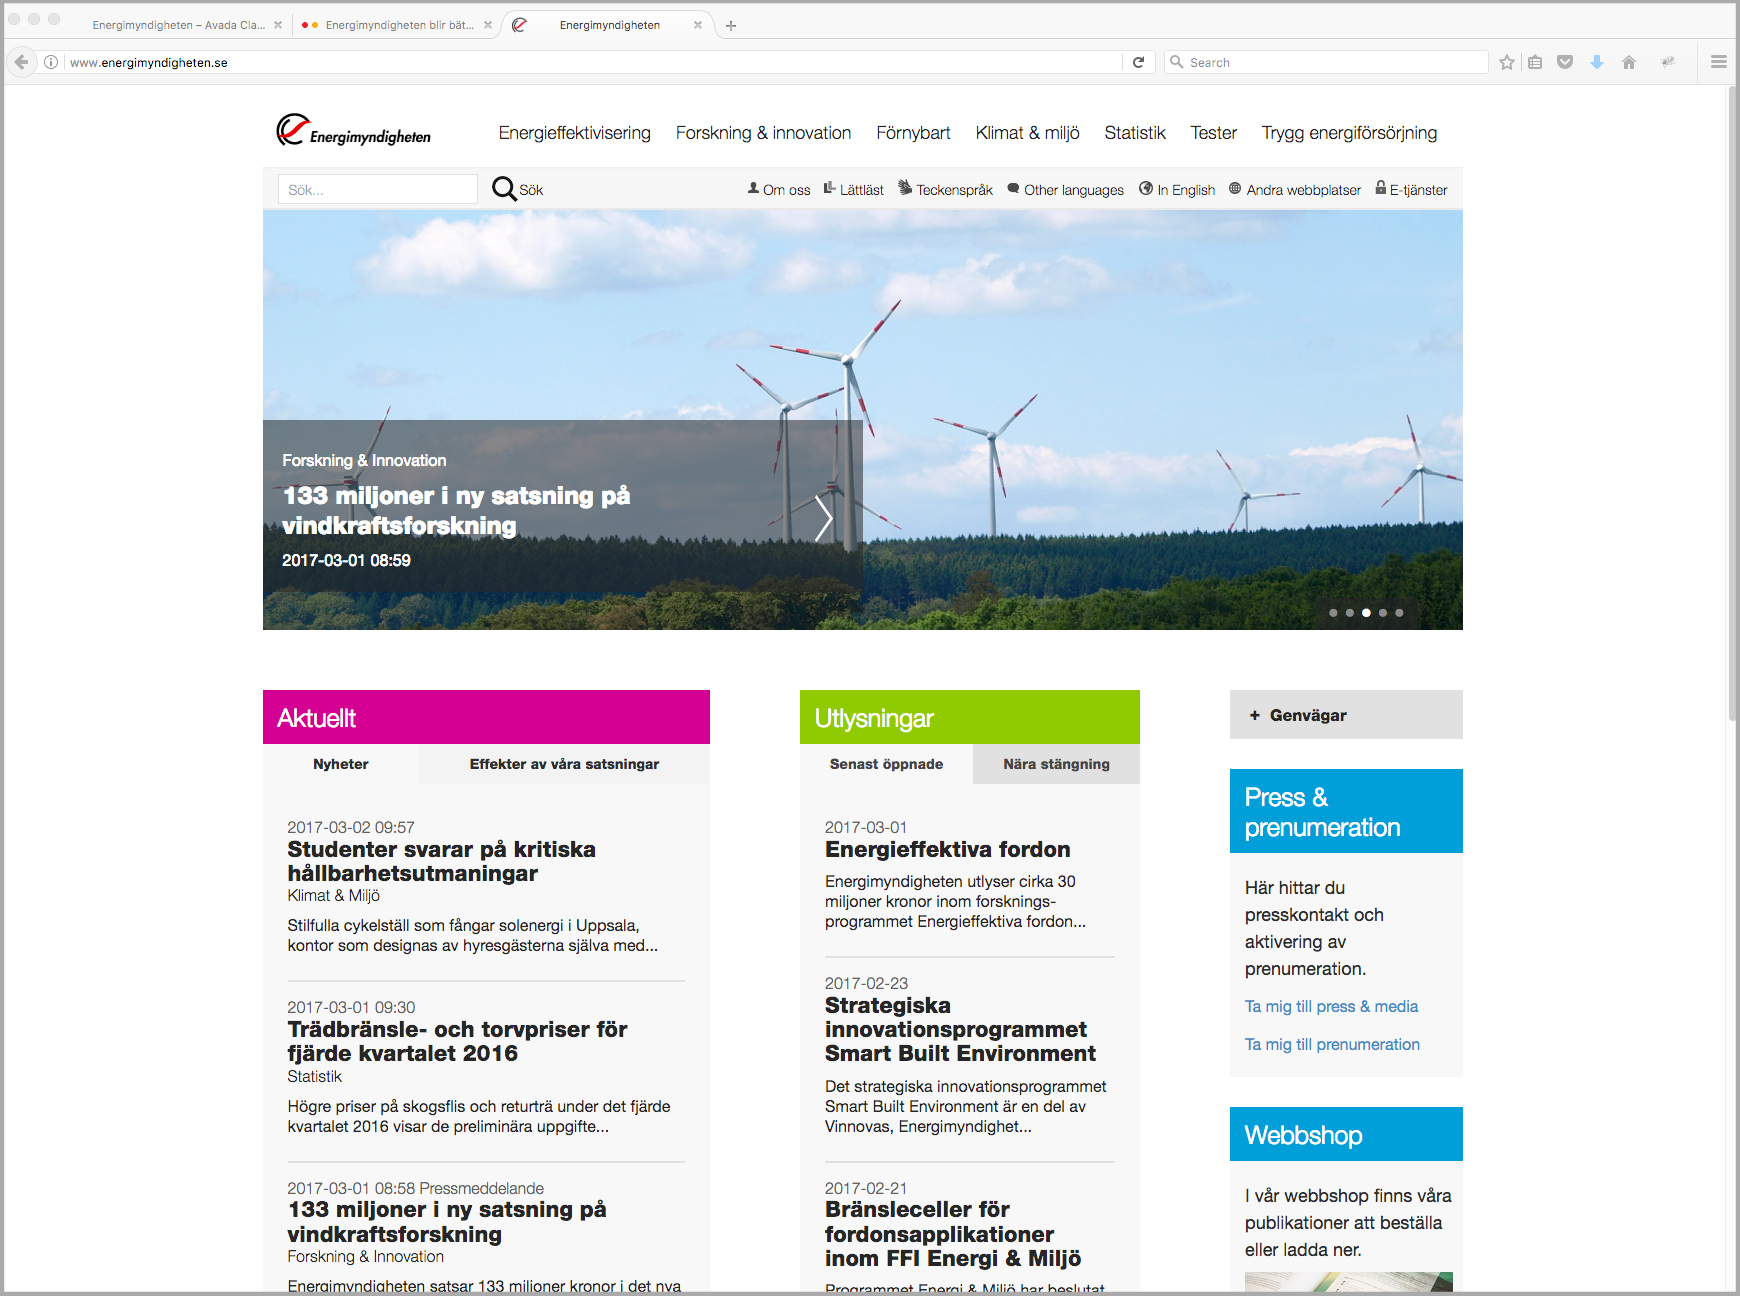1740x1296 pixels.
Task: Reload the page with the refresh icon
Action: (x=1138, y=62)
